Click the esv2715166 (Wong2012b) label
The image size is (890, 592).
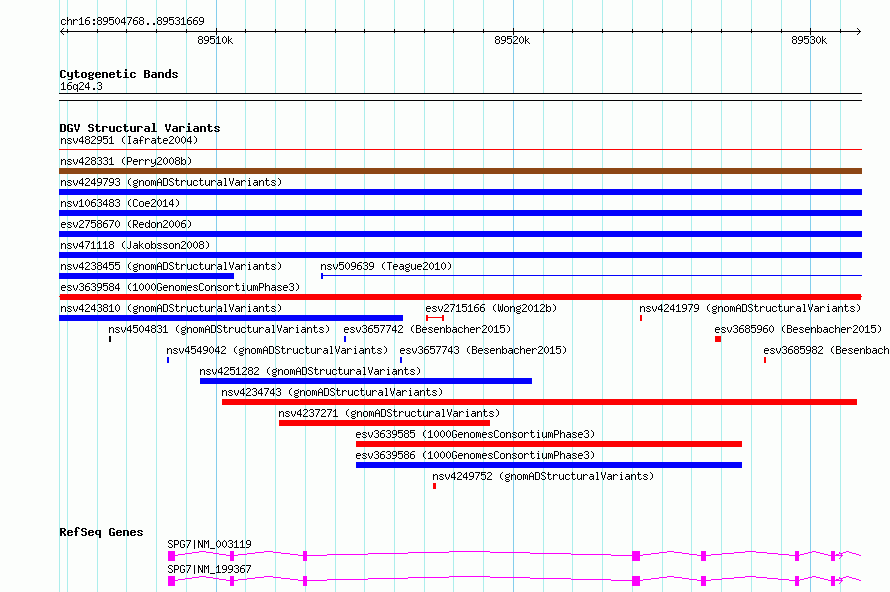(x=491, y=308)
